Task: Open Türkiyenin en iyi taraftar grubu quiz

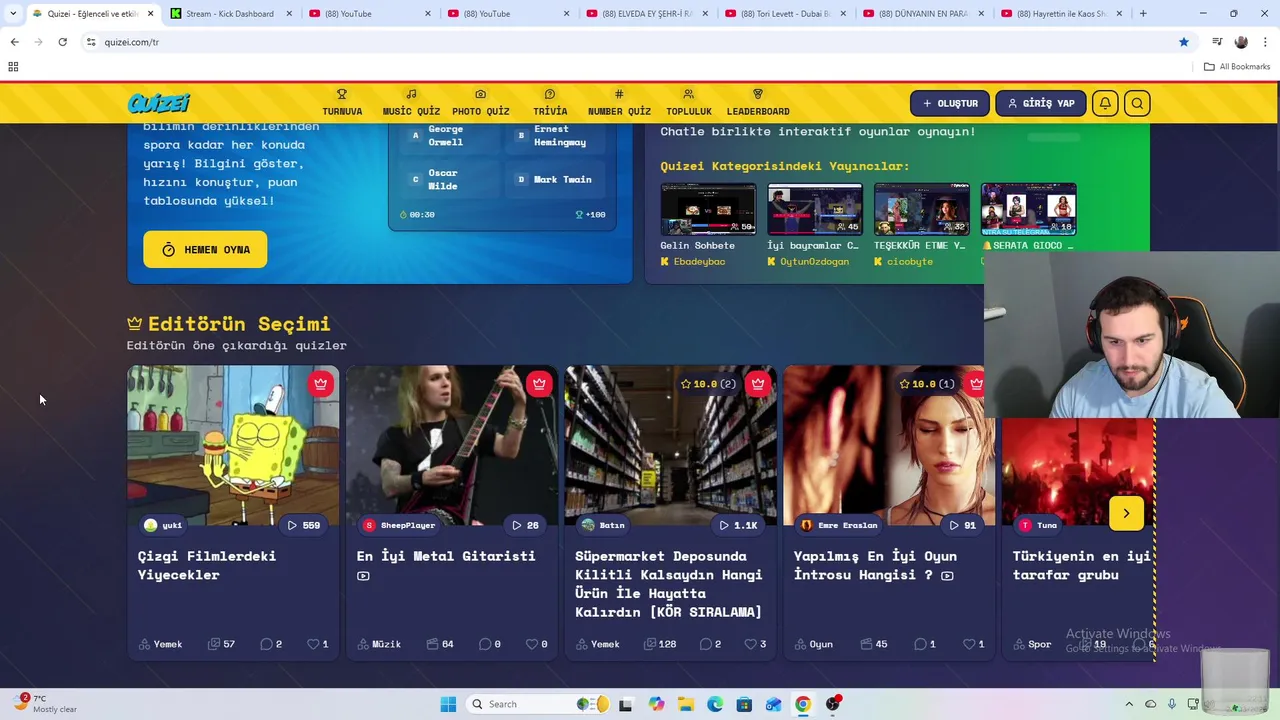Action: (x=1082, y=565)
